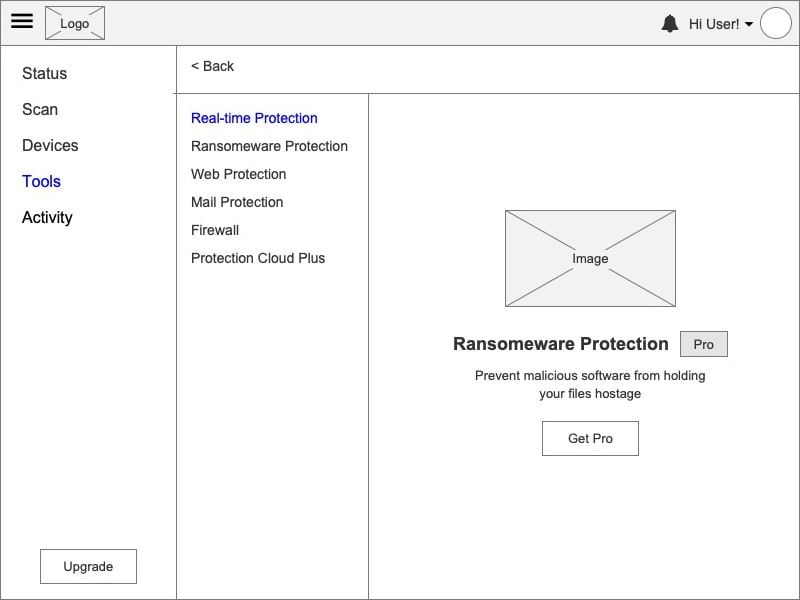Click the Logo placeholder
Image resolution: width=800 pixels, height=600 pixels.
[75, 23]
